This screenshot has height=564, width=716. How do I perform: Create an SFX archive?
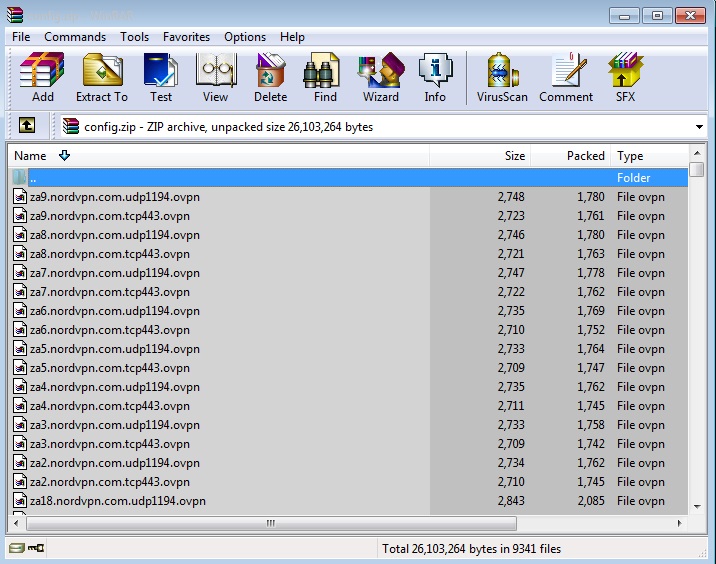pyautogui.click(x=625, y=77)
